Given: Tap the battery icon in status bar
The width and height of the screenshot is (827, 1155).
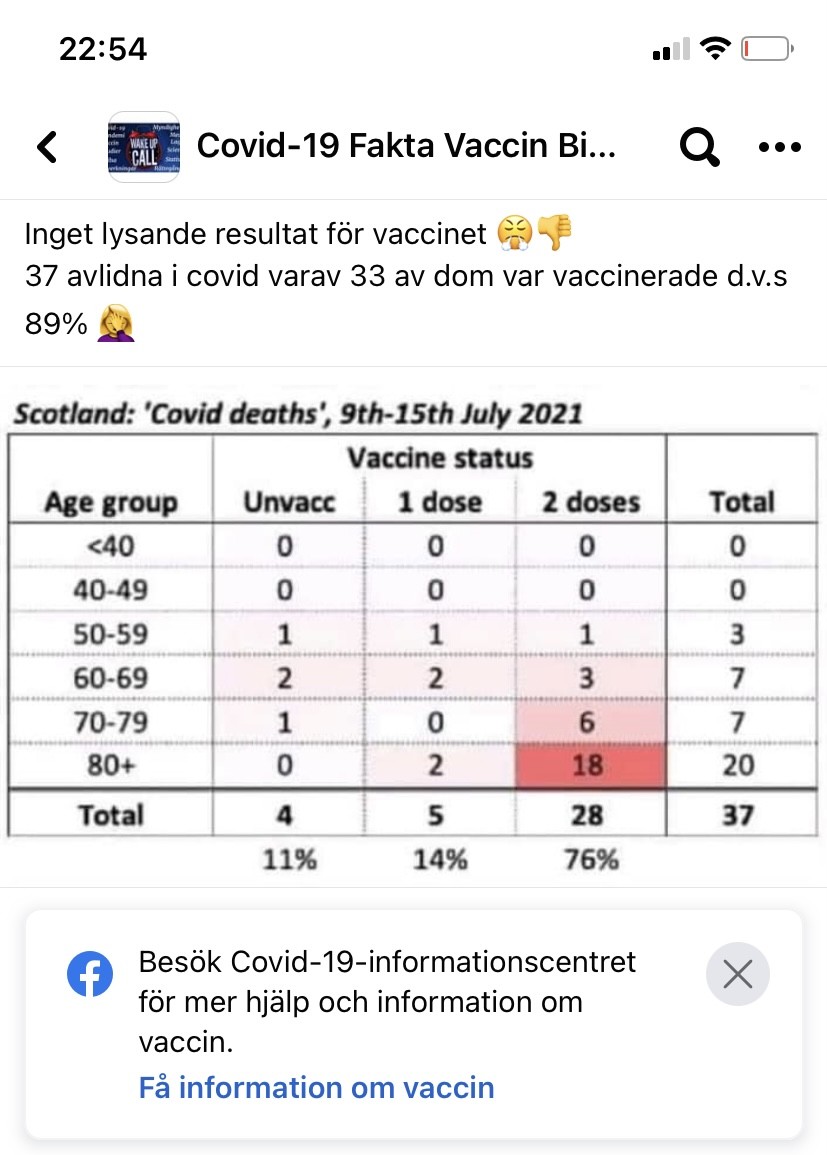Looking at the screenshot, I should (x=768, y=48).
